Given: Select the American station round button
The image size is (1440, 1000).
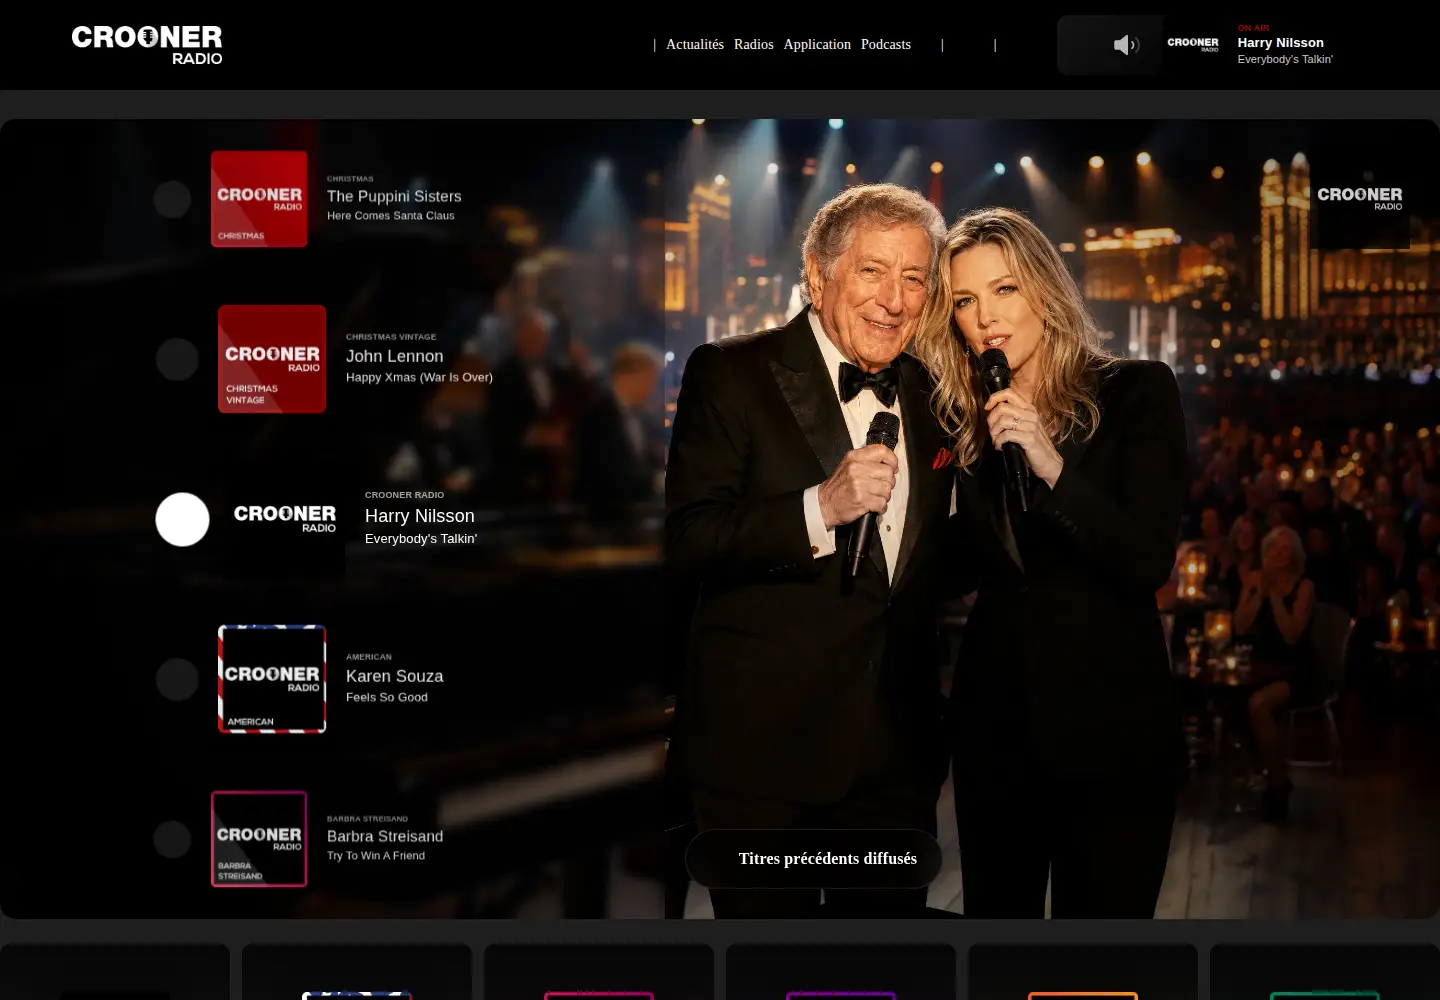Looking at the screenshot, I should (177, 679).
